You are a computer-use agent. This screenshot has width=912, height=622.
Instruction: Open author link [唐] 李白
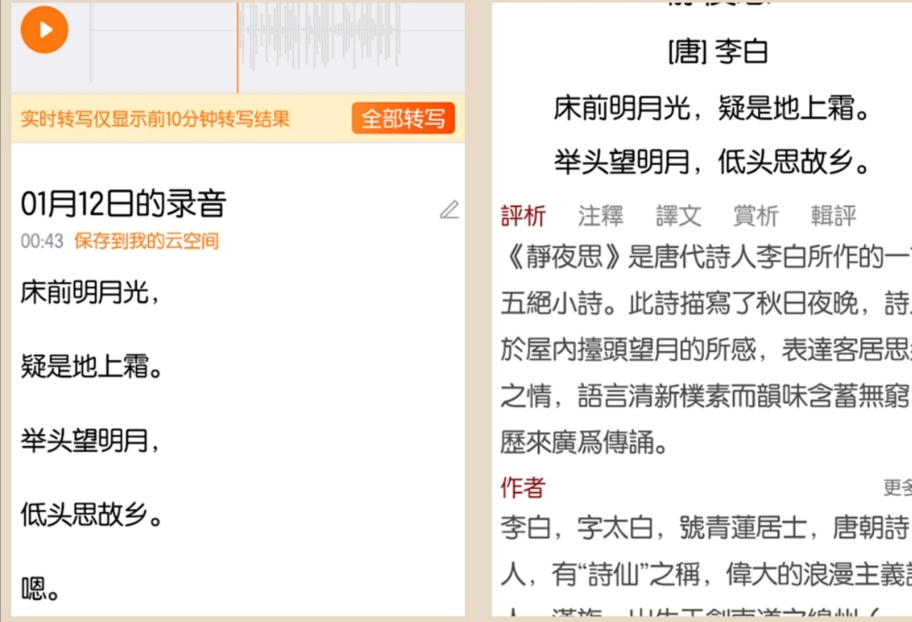718,52
